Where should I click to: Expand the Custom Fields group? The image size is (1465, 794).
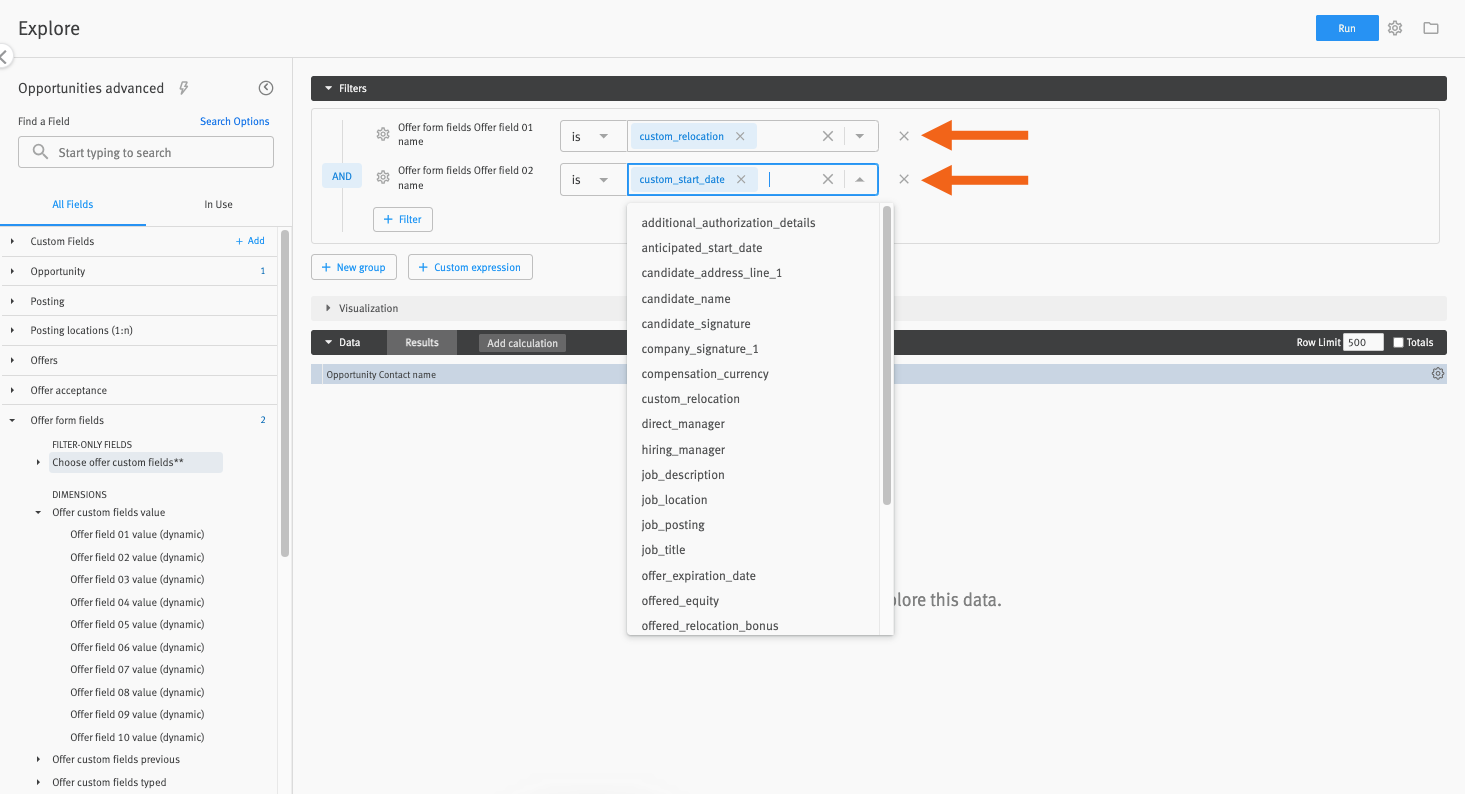click(13, 241)
